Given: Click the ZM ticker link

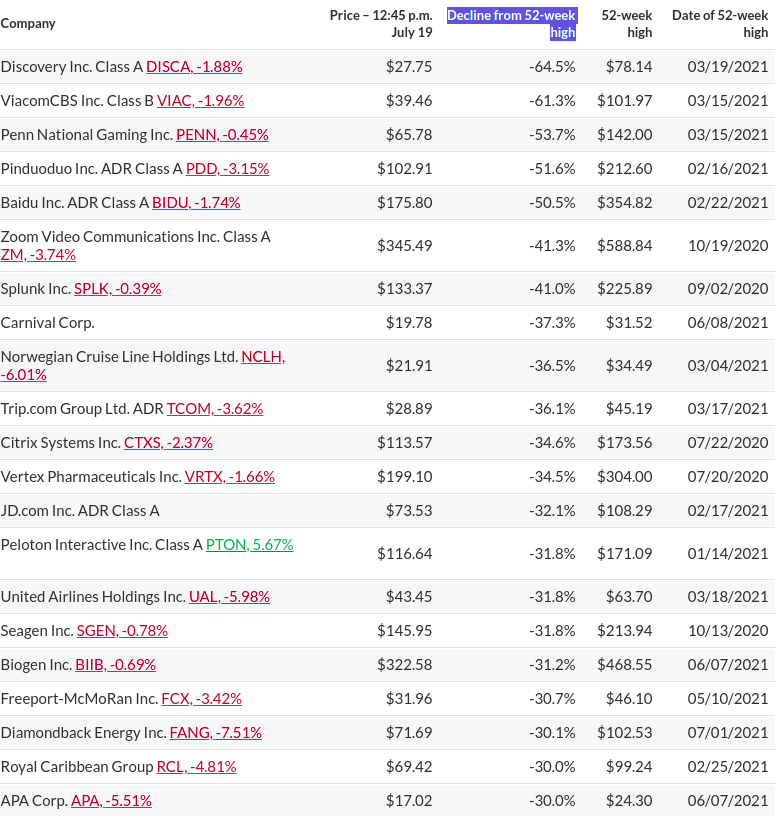Looking at the screenshot, I should pos(38,255).
